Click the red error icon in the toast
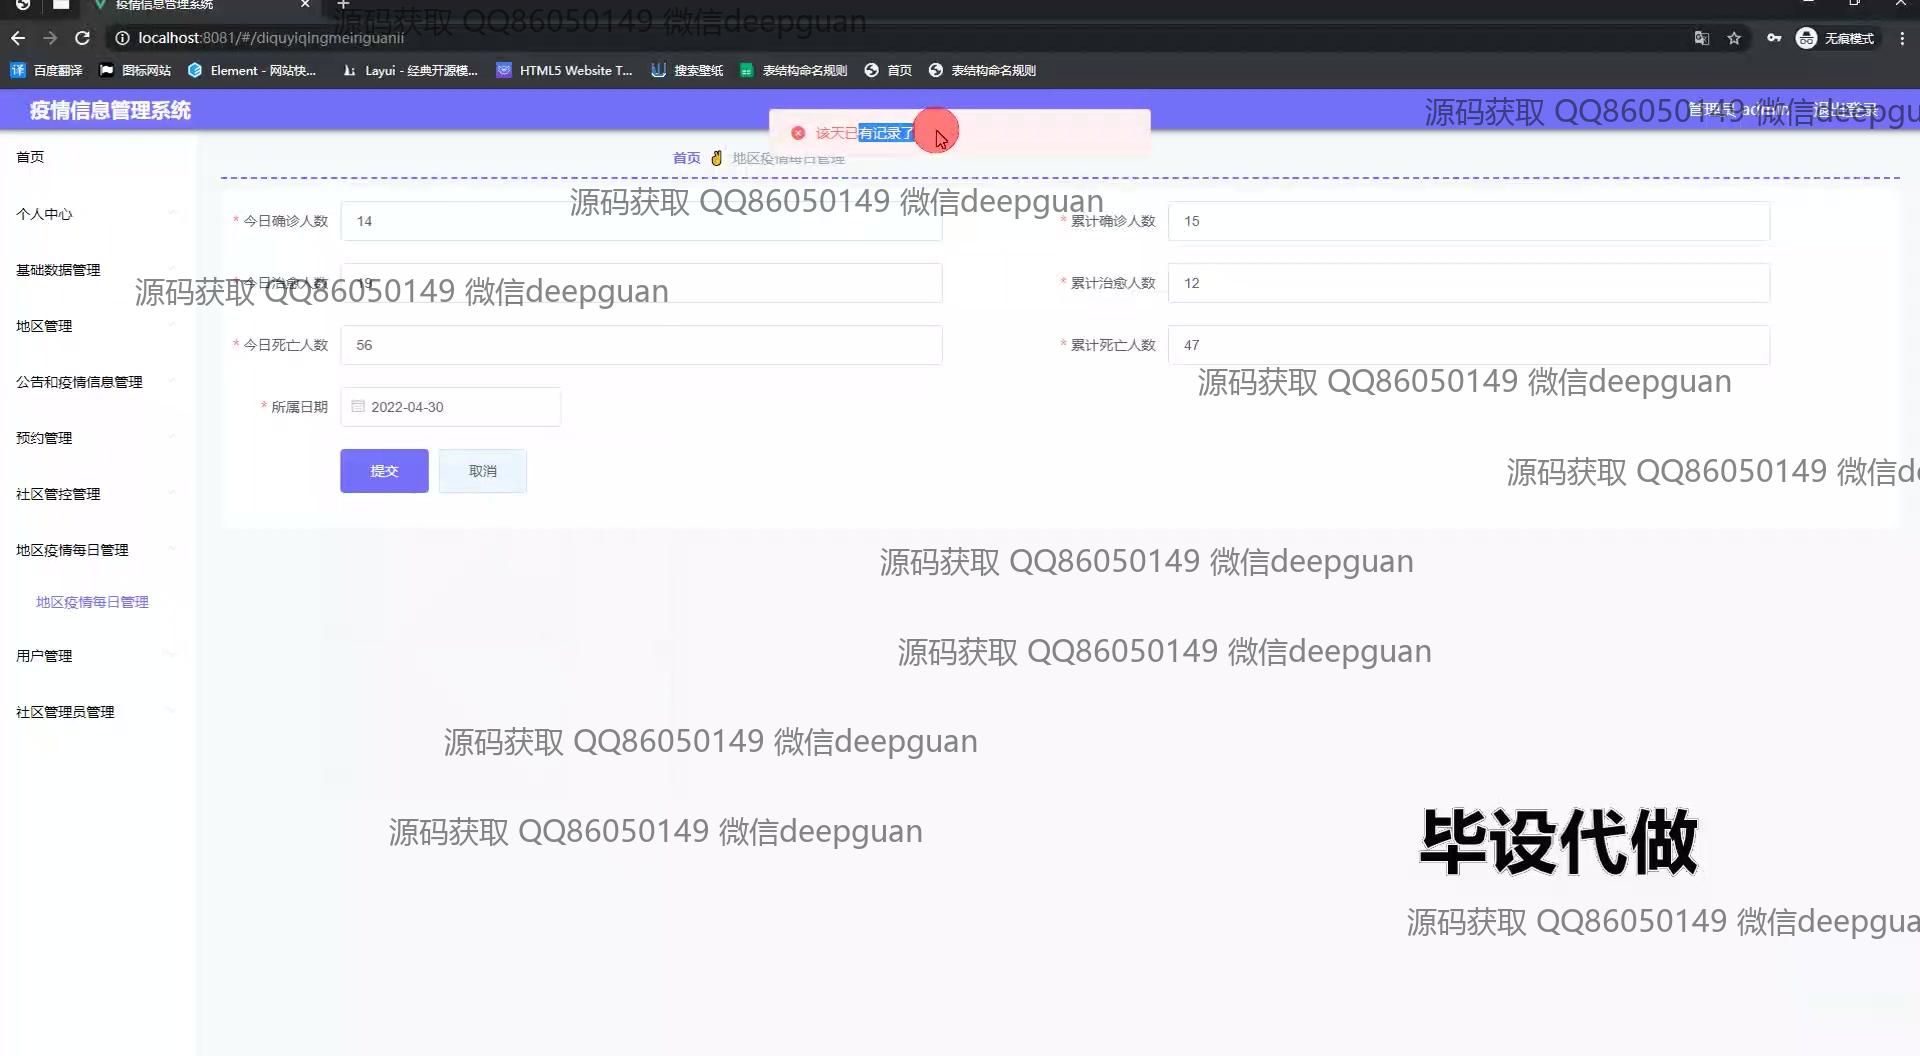Image resolution: width=1920 pixels, height=1056 pixels. tap(798, 133)
